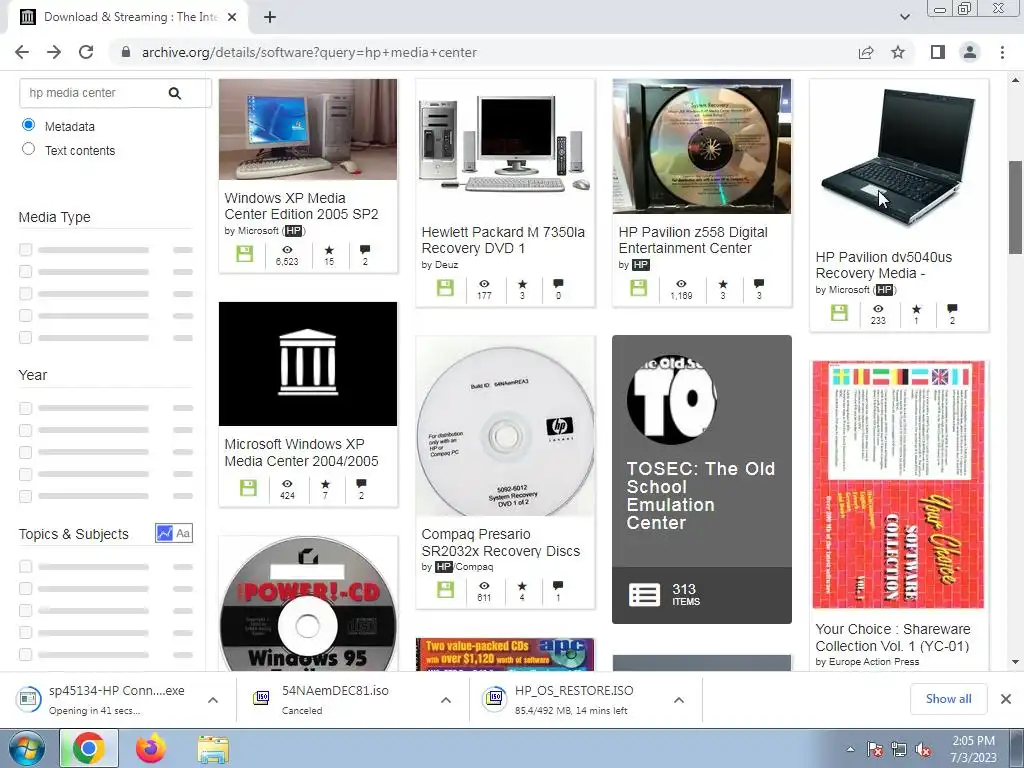View site info lock icon
The image size is (1024, 768).
[126, 52]
